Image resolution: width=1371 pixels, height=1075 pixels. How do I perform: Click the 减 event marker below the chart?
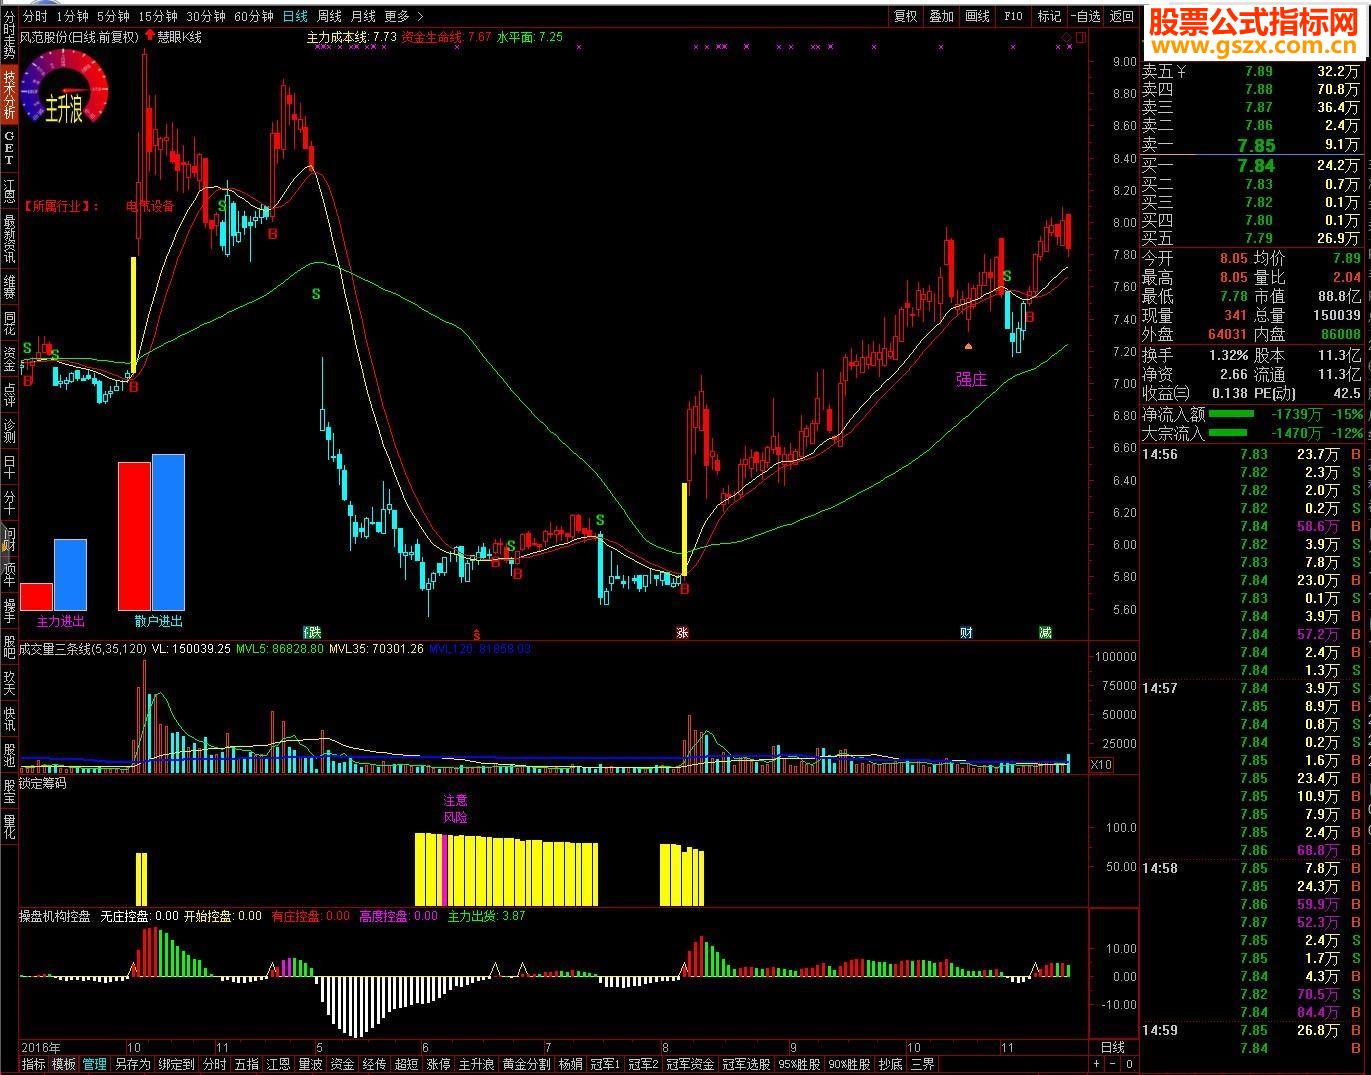tap(1045, 632)
